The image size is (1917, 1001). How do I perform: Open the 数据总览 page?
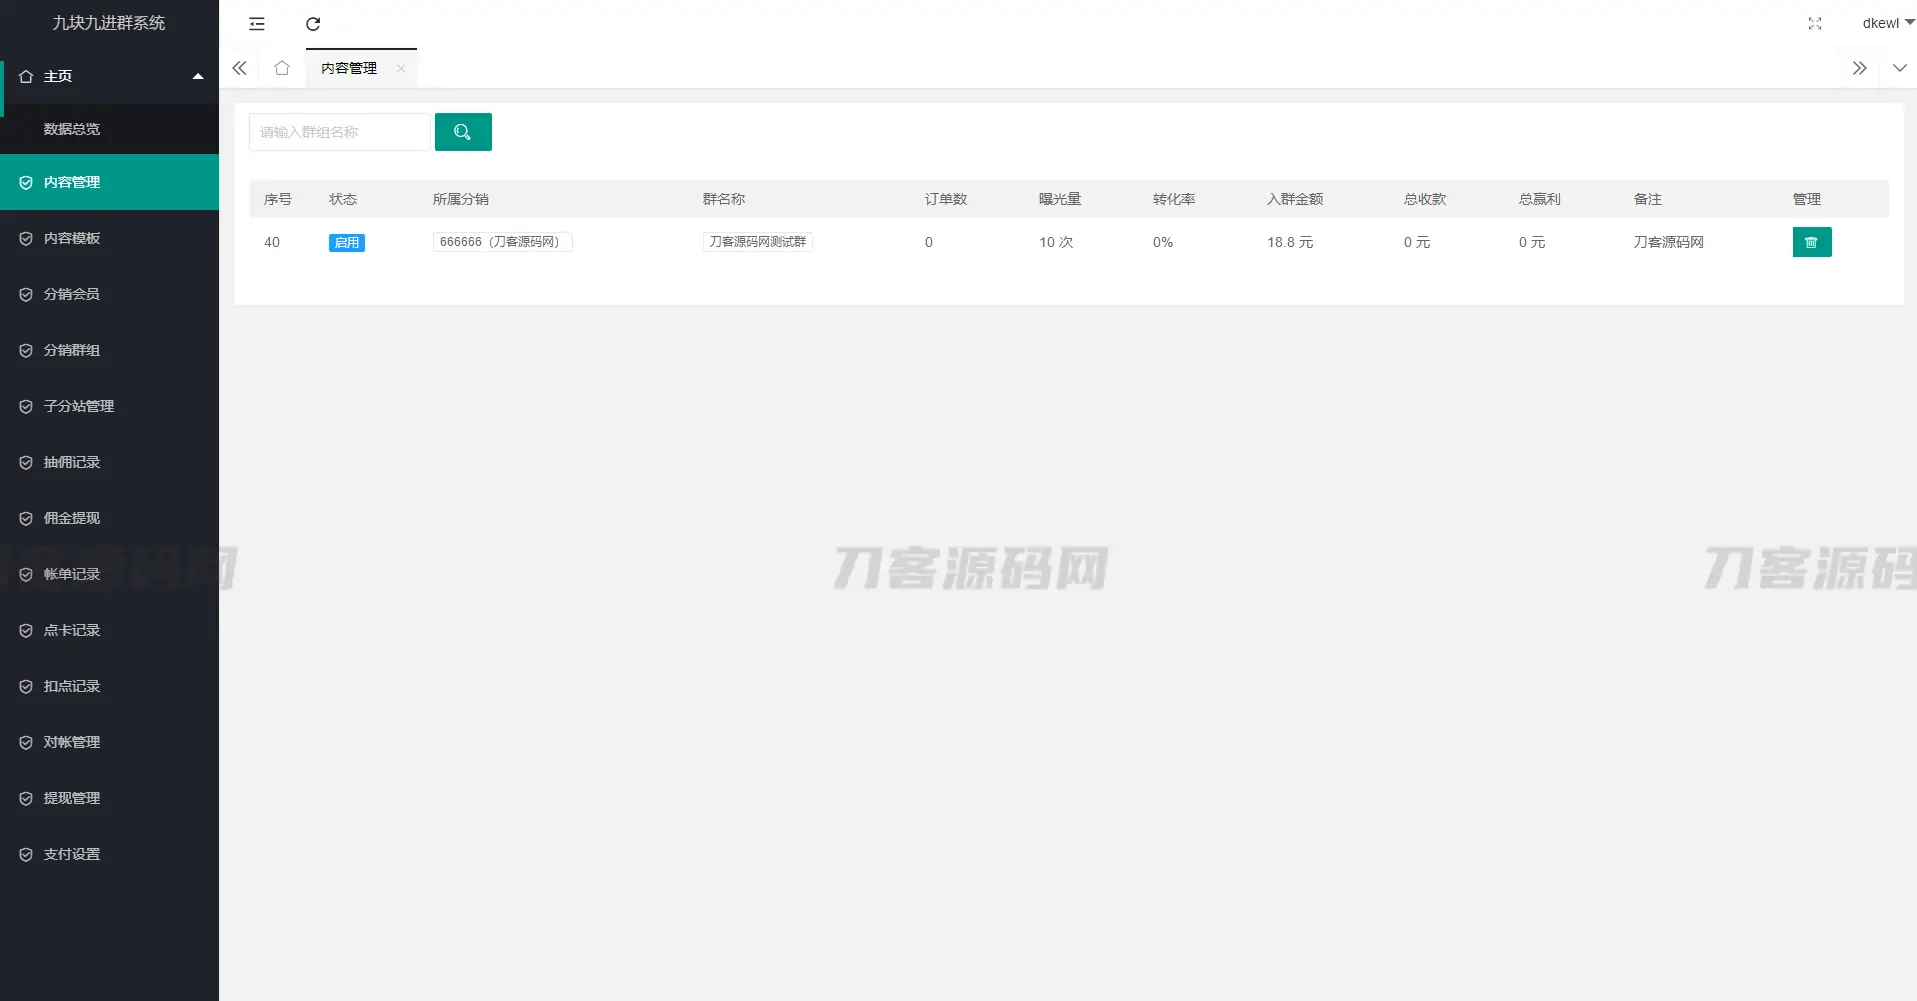tap(71, 128)
